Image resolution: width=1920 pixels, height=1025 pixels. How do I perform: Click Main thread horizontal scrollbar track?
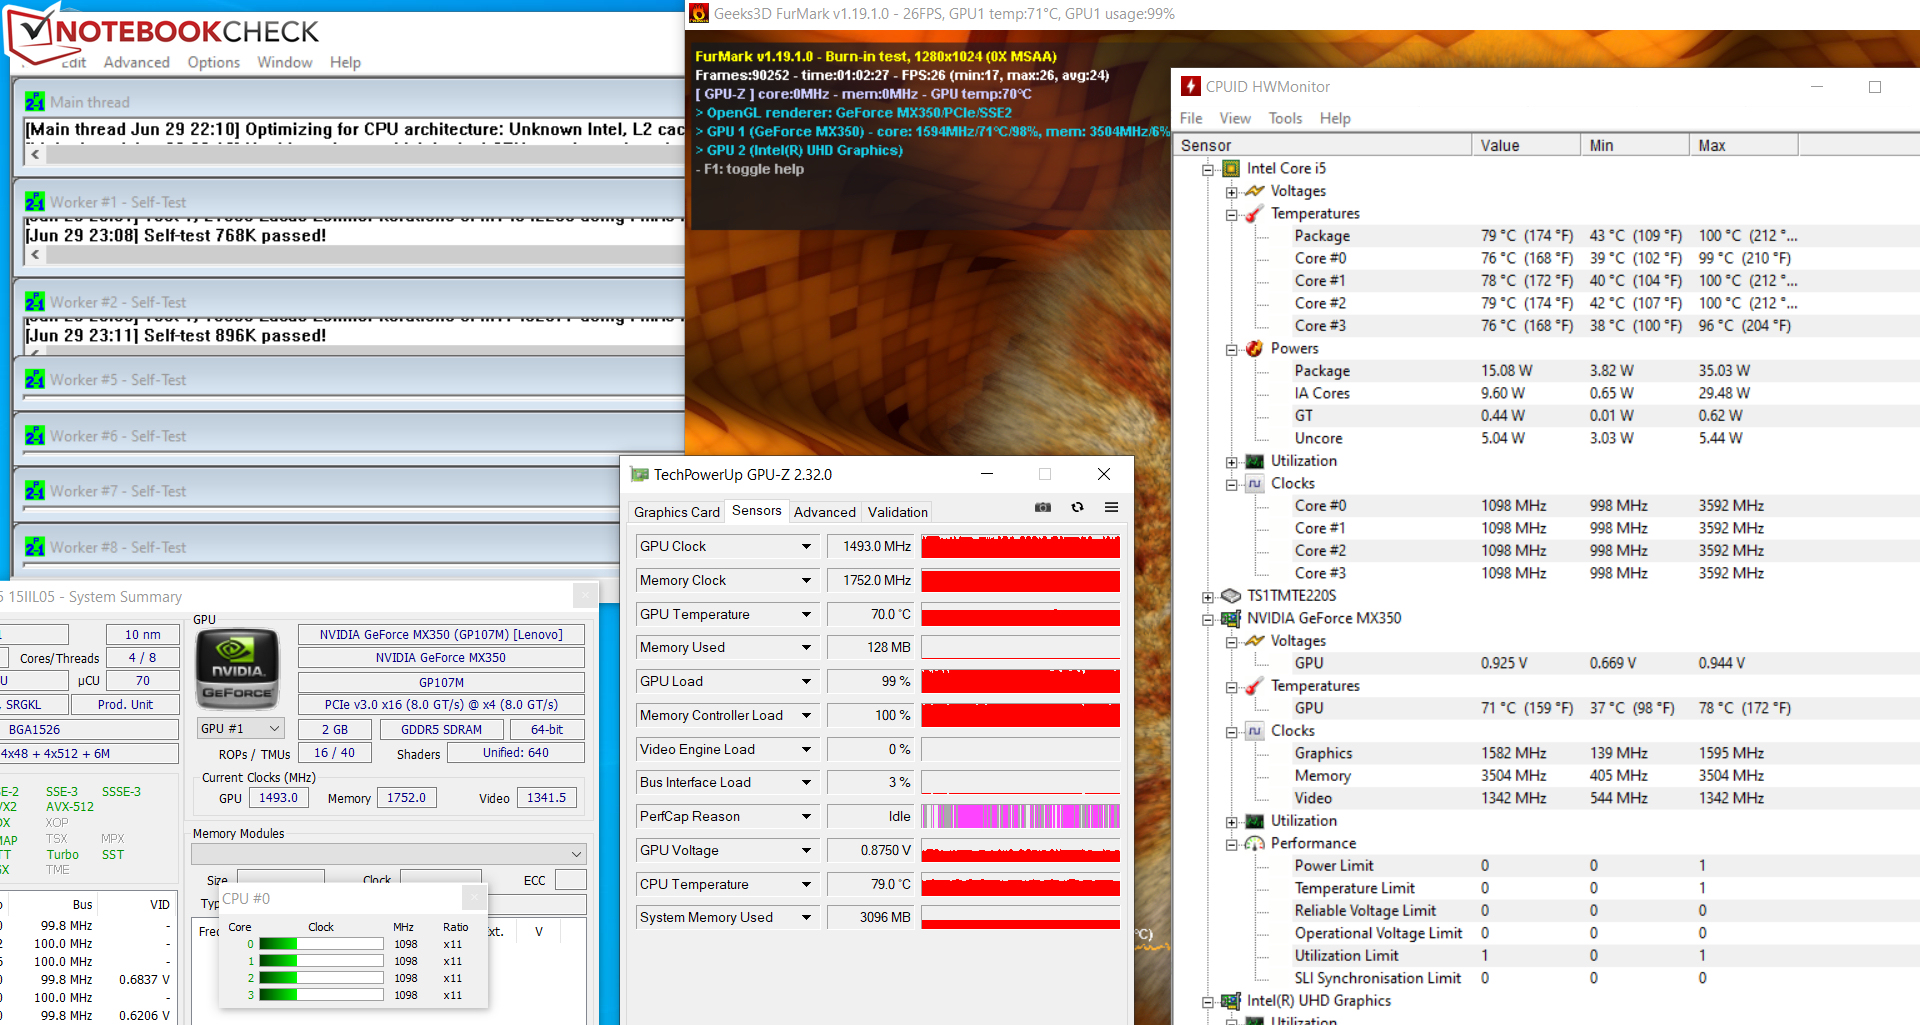point(365,154)
